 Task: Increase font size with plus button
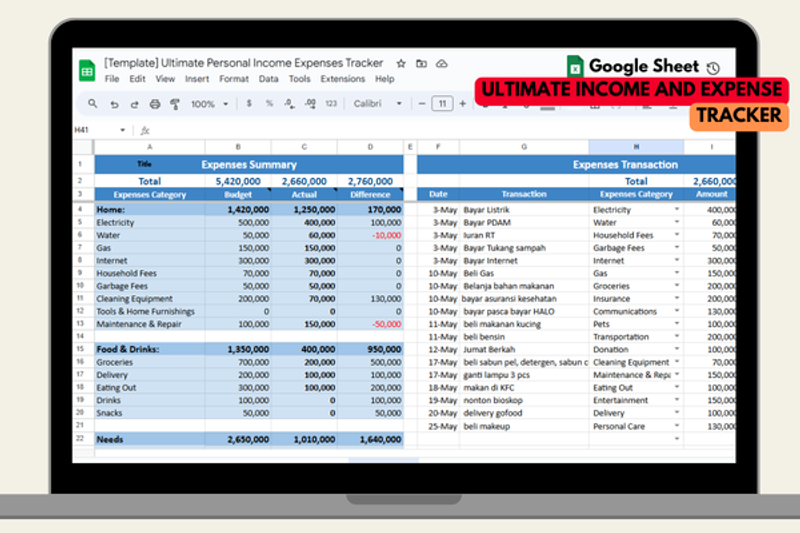(463, 104)
